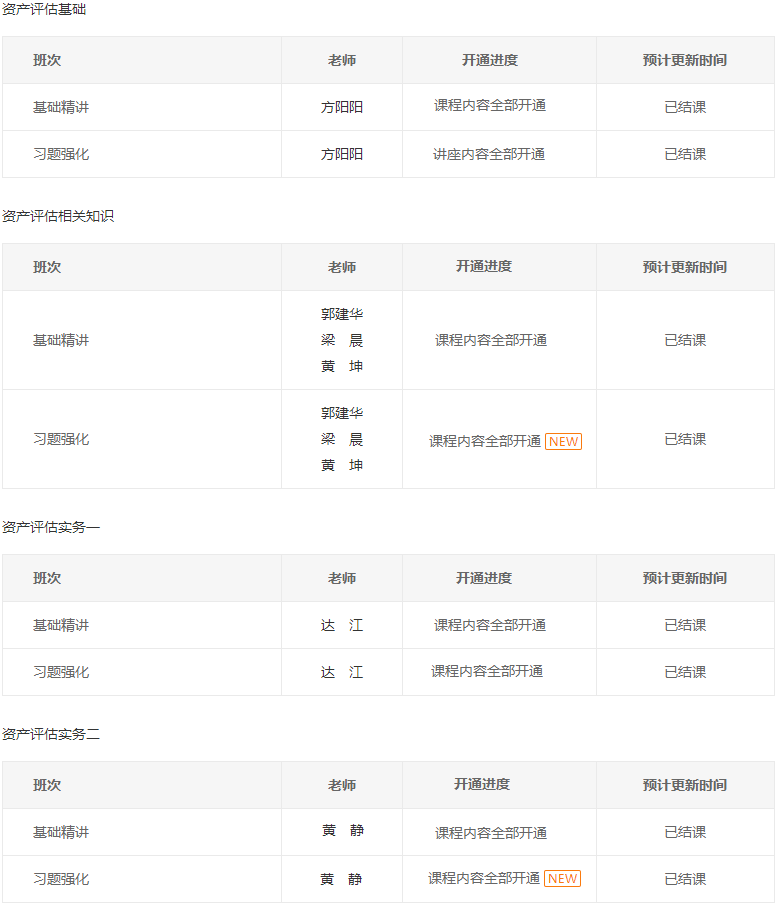Click 方阳阳 in 资产评估基础 基础精讲 row

pos(342,107)
